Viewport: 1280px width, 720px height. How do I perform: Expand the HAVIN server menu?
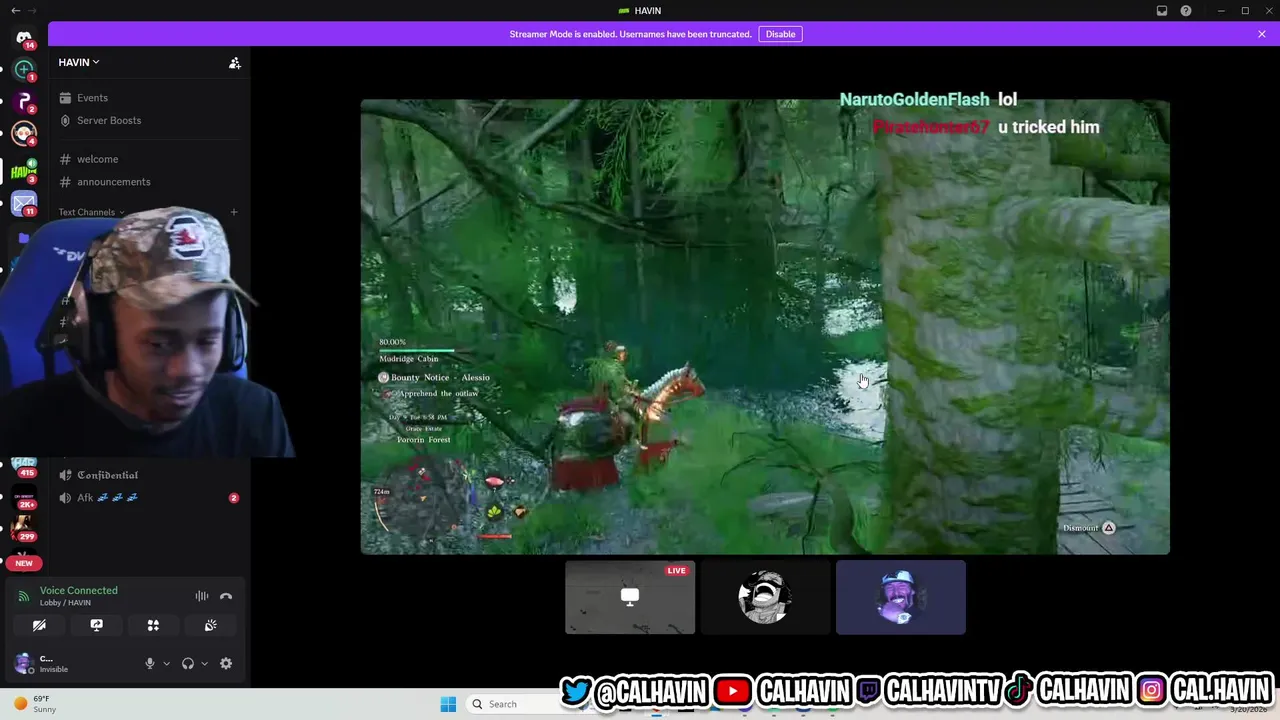pos(79,62)
